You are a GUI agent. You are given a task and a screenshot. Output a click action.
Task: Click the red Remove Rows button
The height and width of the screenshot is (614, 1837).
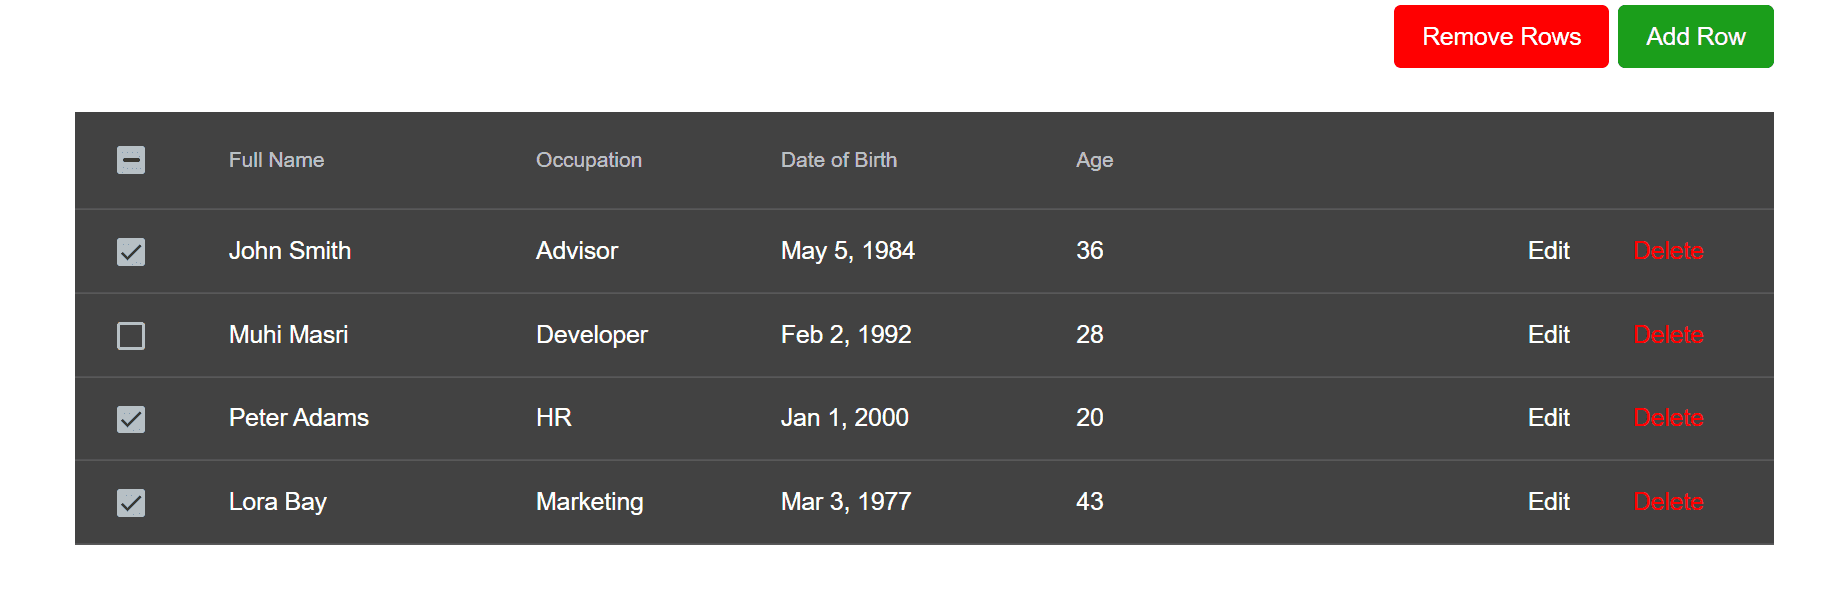click(x=1500, y=37)
